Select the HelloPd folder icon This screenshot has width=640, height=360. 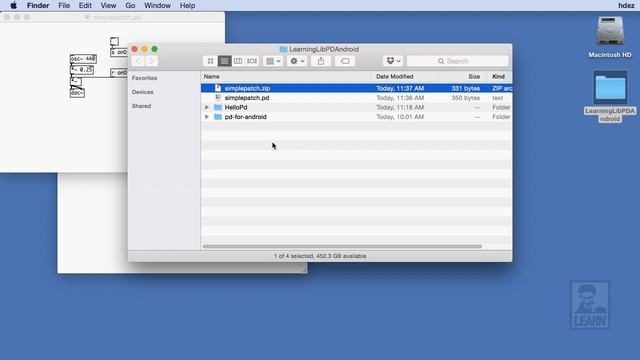(x=218, y=107)
